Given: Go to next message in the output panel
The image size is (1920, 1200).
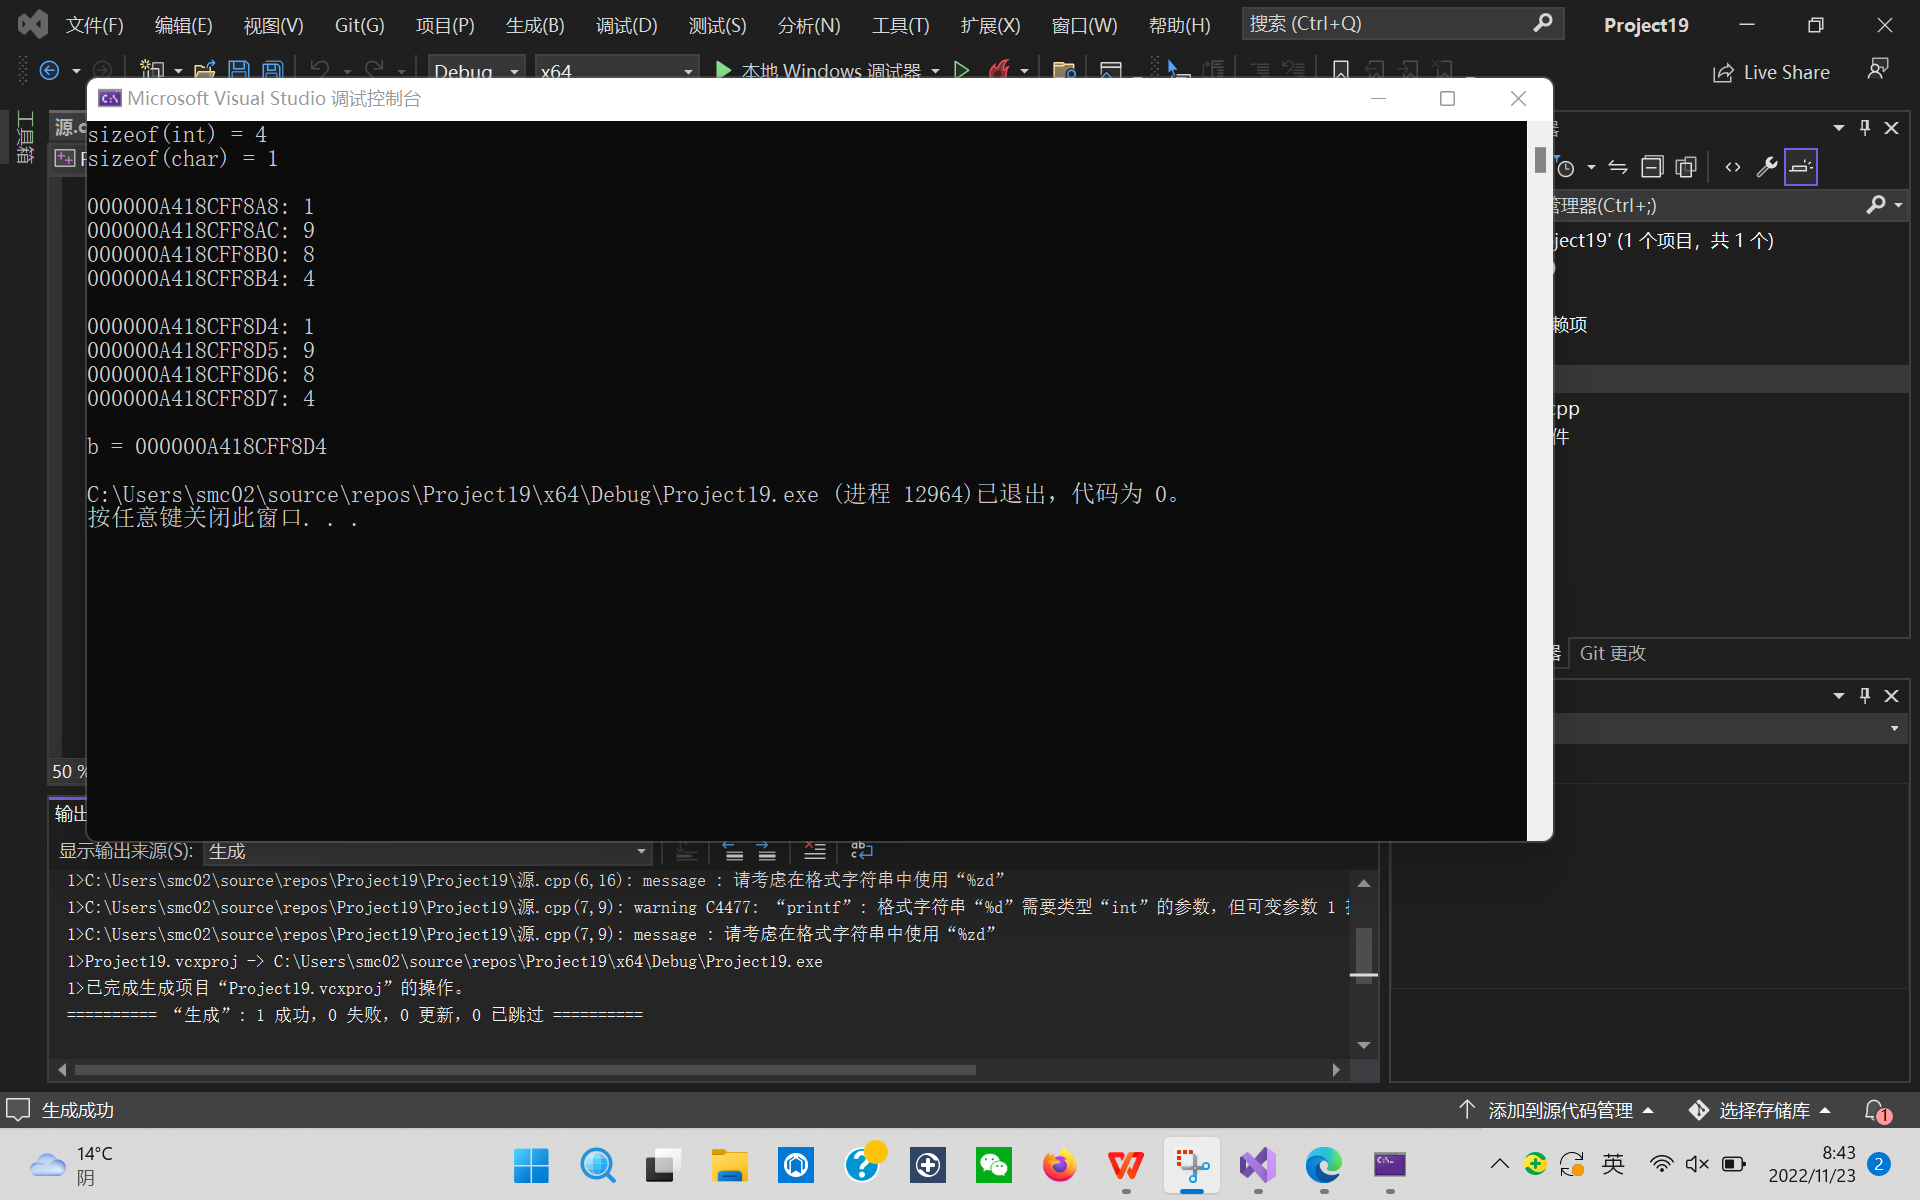Looking at the screenshot, I should point(766,851).
